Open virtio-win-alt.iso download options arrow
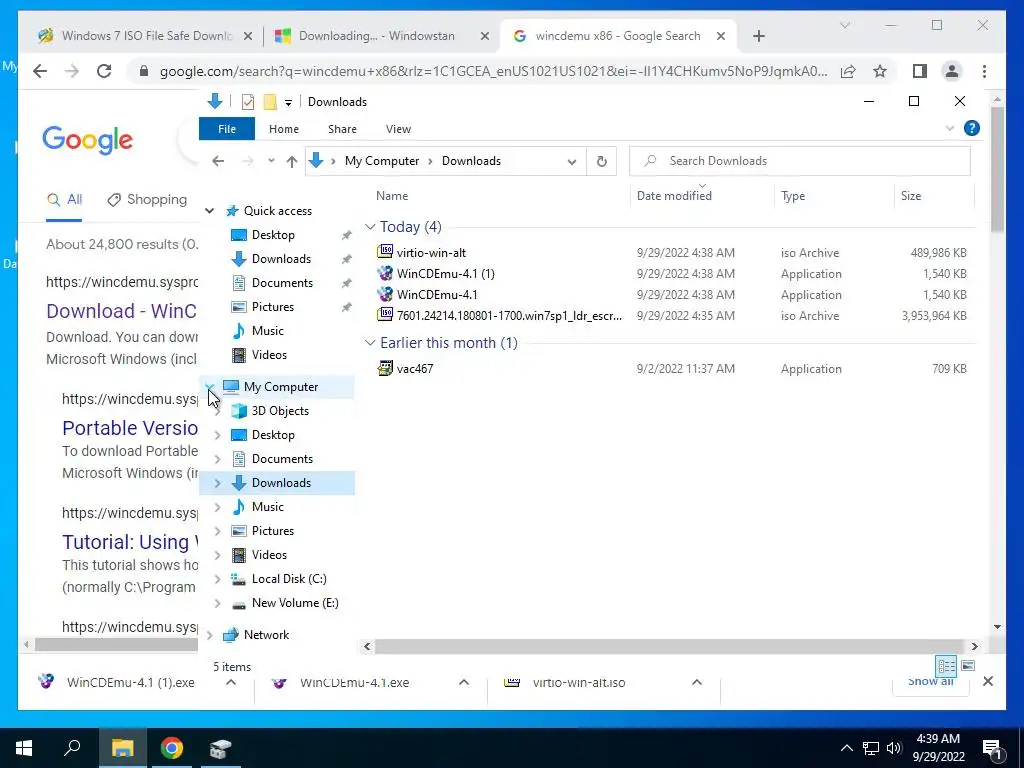The height and width of the screenshot is (768, 1024). click(x=696, y=682)
